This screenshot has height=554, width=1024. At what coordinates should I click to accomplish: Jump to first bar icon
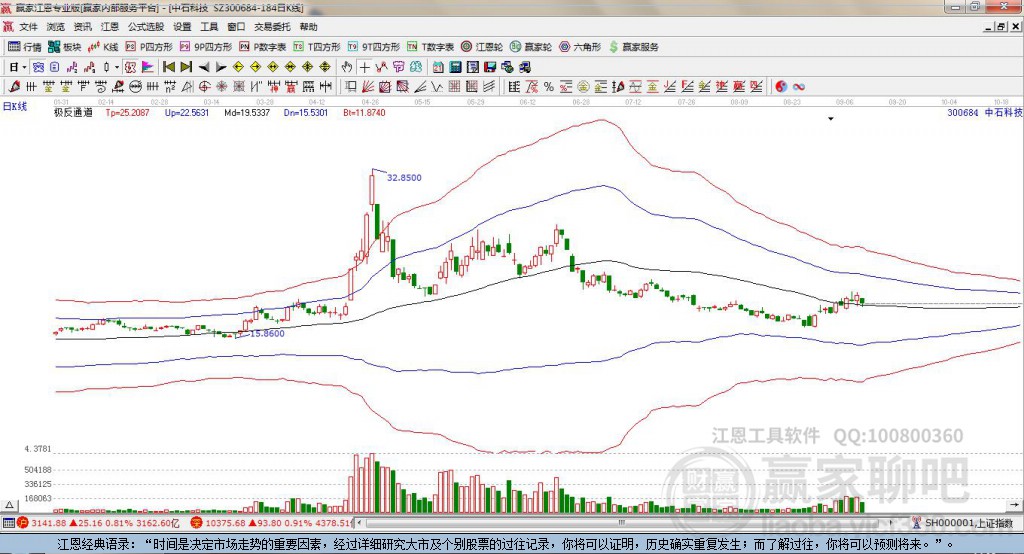[168, 67]
